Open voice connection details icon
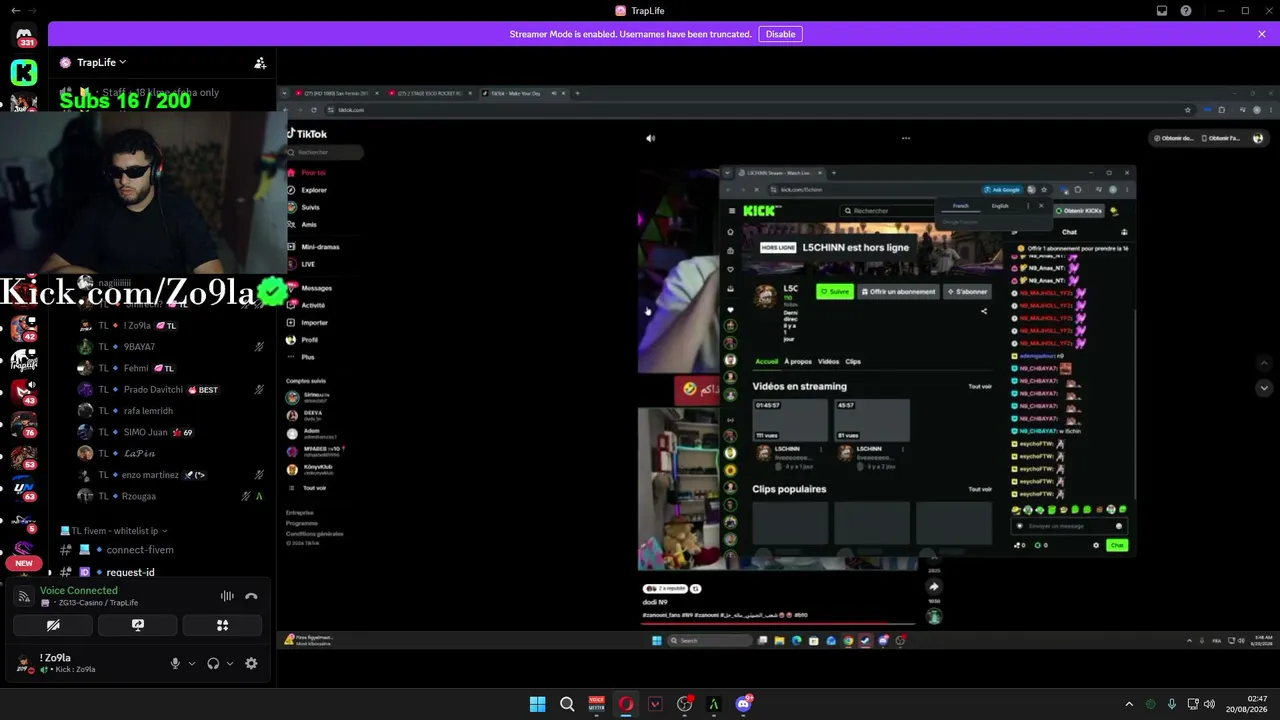 pyautogui.click(x=24, y=596)
